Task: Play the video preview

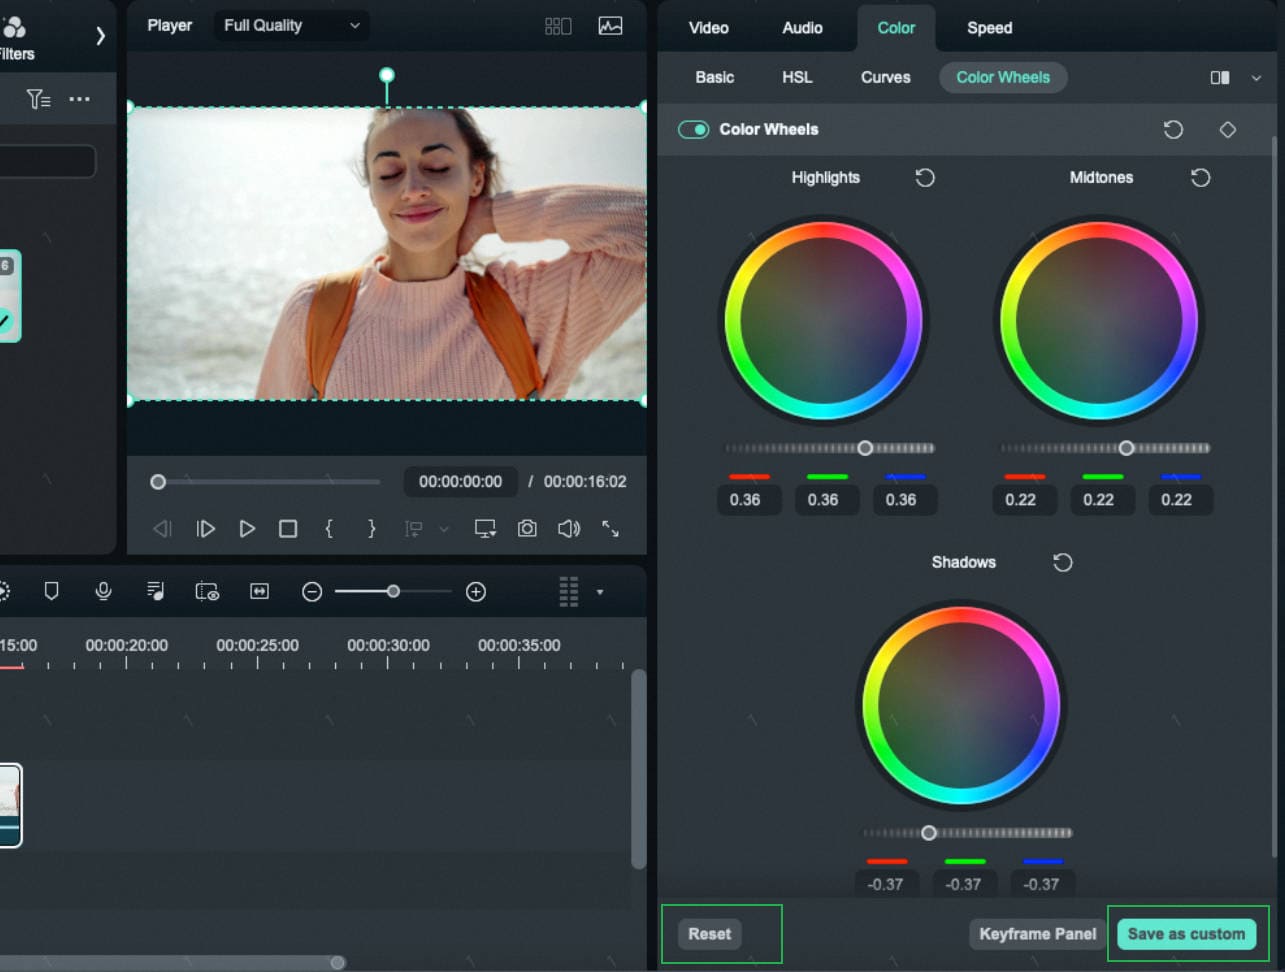Action: click(x=247, y=529)
